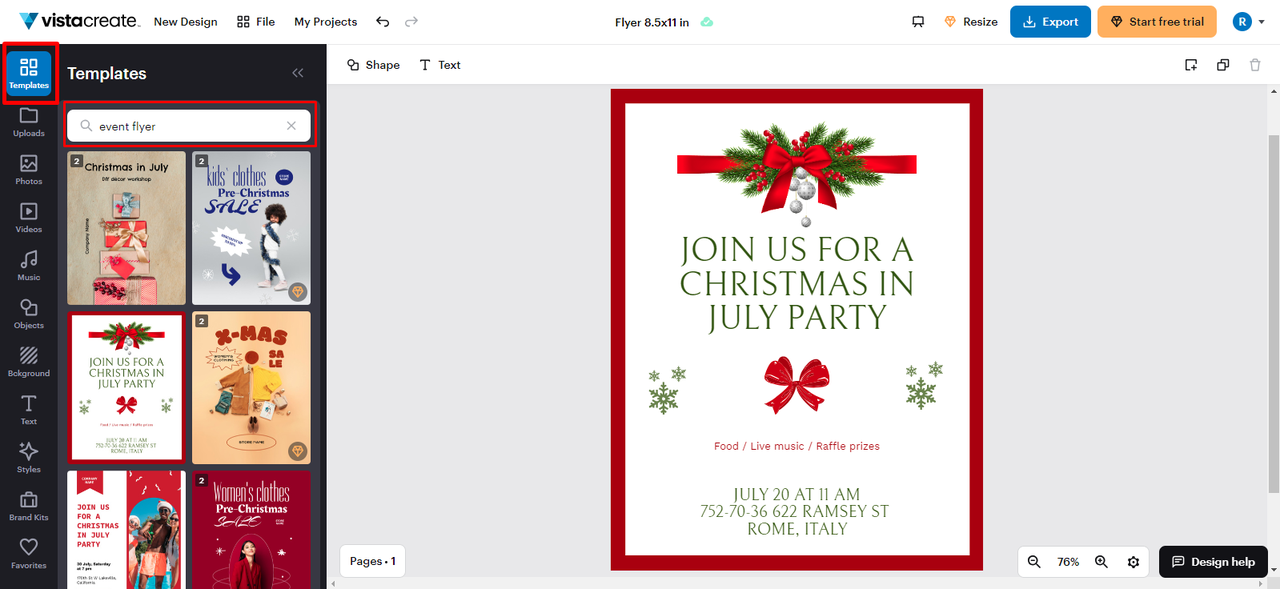Open Design help chat

(x=1213, y=561)
